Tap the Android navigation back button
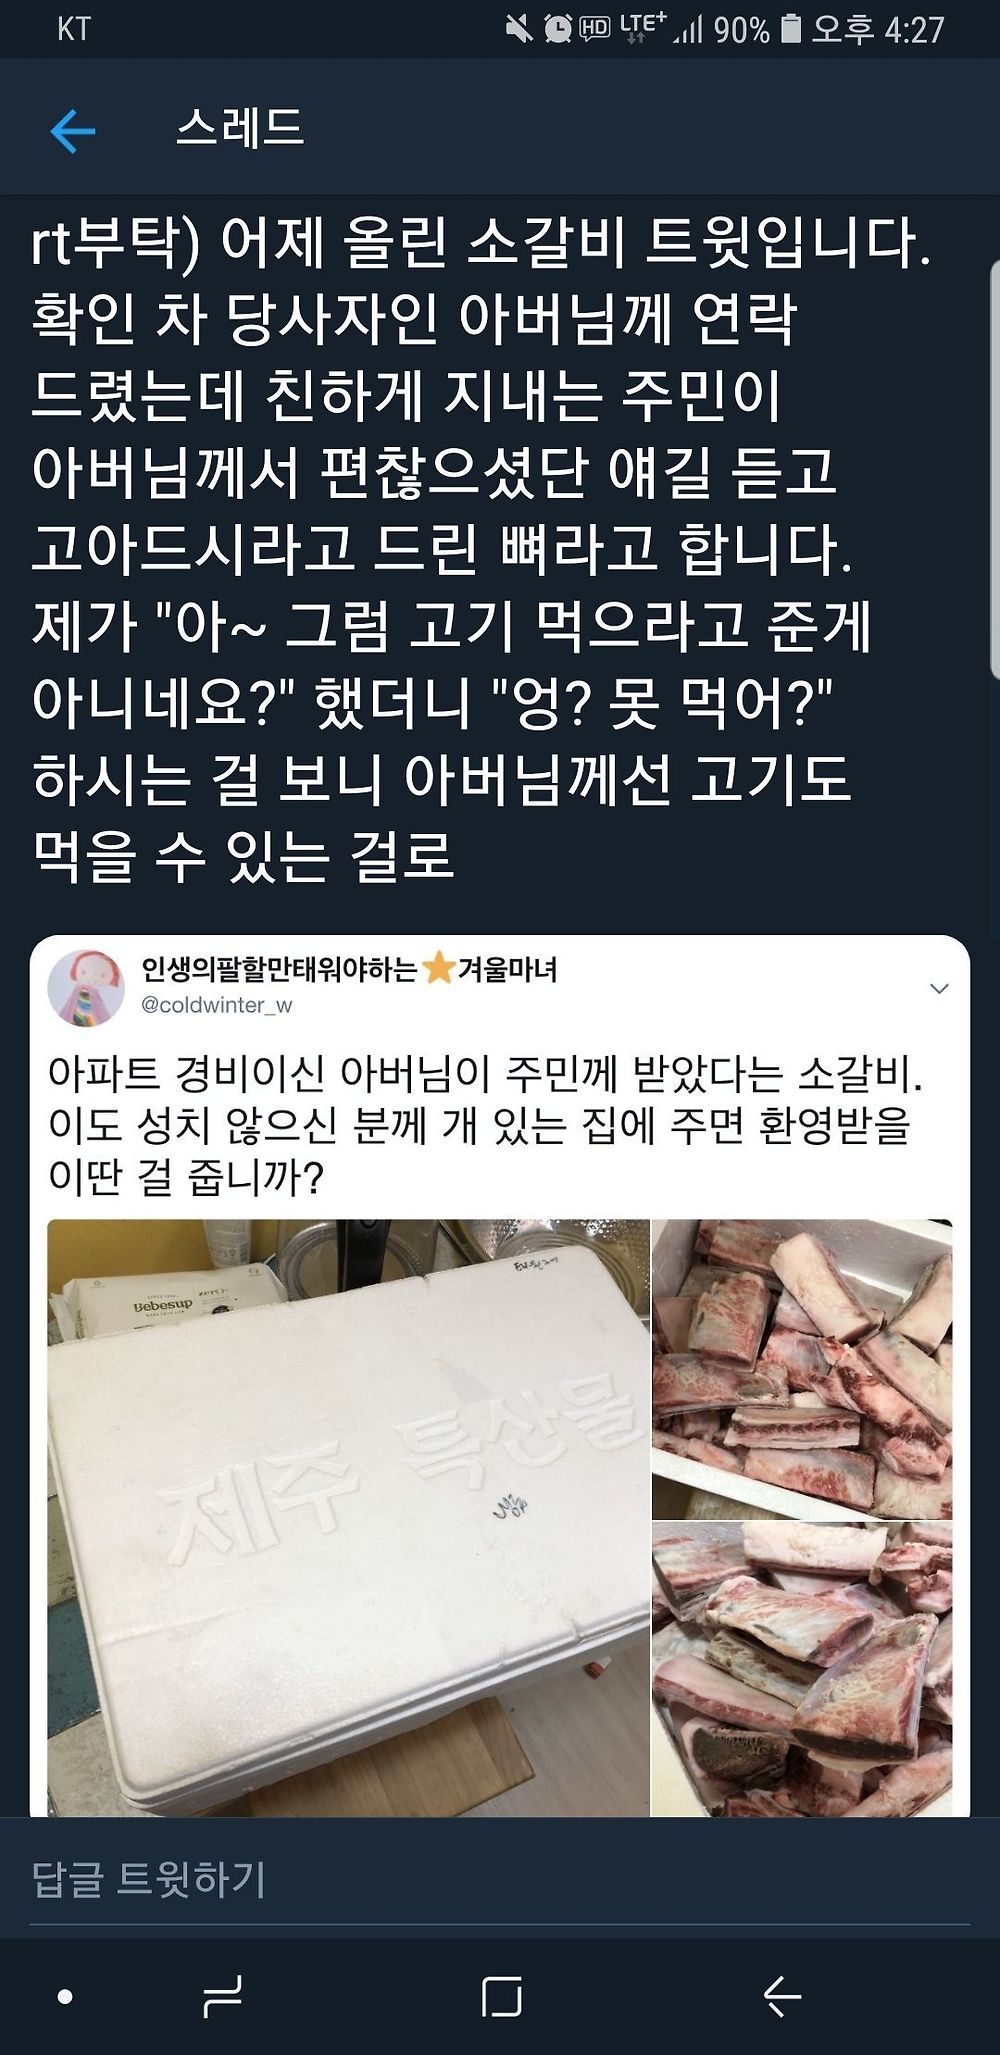This screenshot has width=1000, height=2055. pyautogui.click(x=782, y=1997)
